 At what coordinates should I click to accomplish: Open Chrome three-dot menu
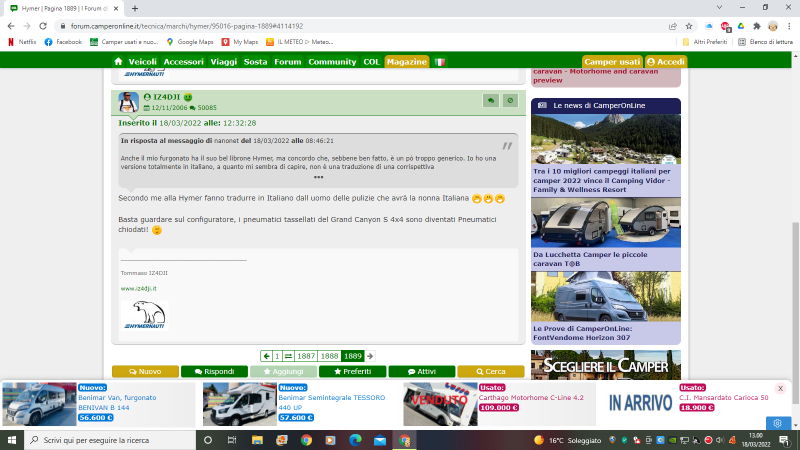pyautogui.click(x=789, y=26)
